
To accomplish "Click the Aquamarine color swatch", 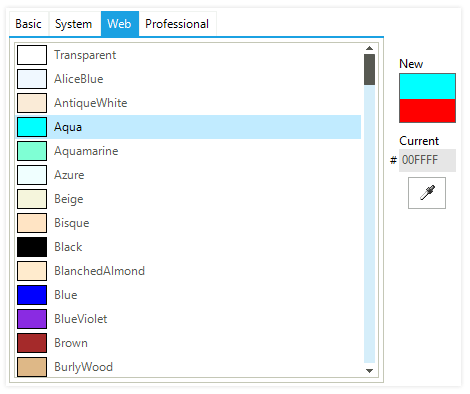I will [x=32, y=151].
